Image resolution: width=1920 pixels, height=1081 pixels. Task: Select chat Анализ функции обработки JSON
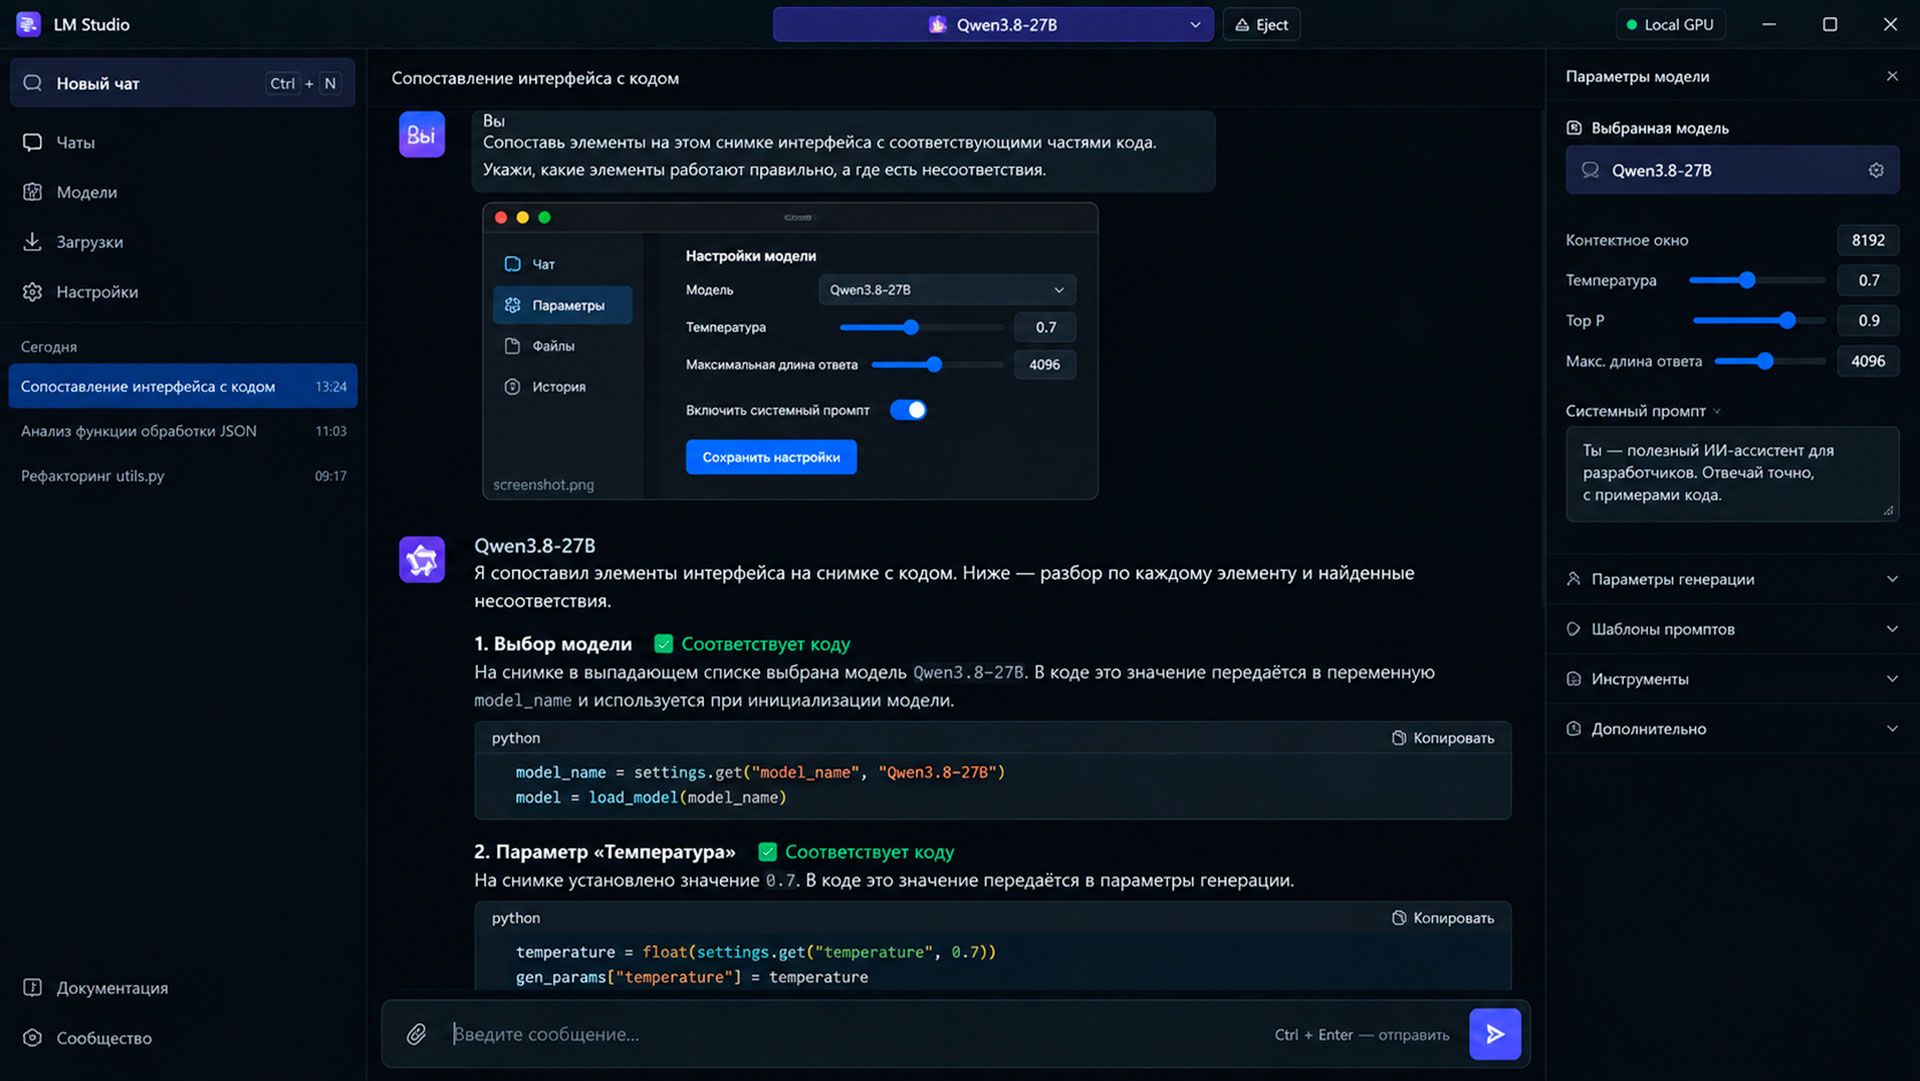(x=183, y=431)
